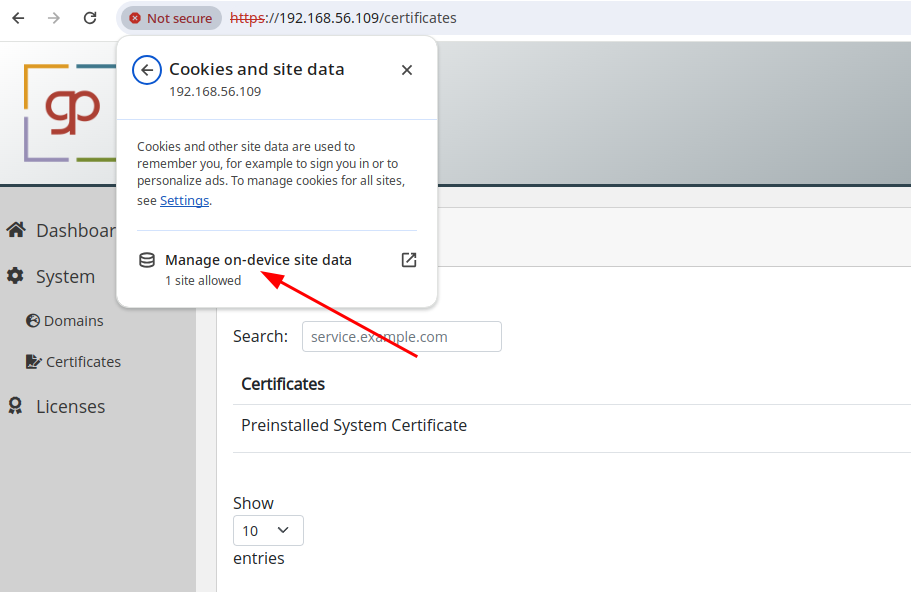Click the browser back navigation arrow
911x592 pixels.
pos(17,17)
